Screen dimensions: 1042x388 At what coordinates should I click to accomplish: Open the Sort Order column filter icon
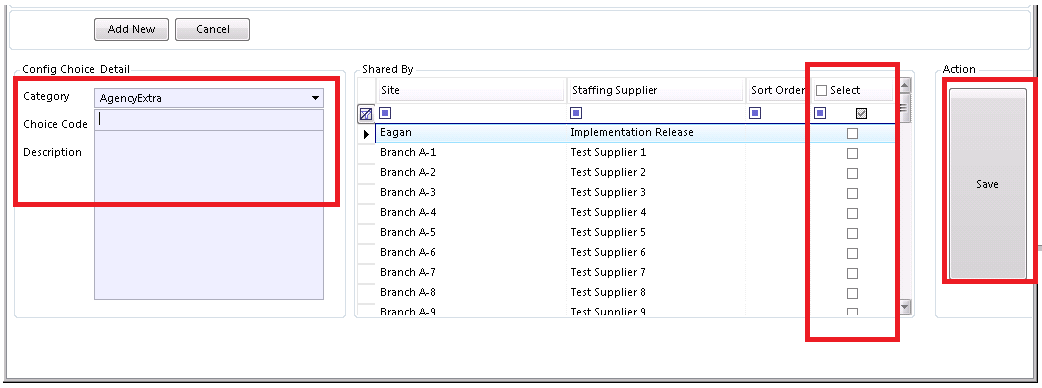click(755, 113)
